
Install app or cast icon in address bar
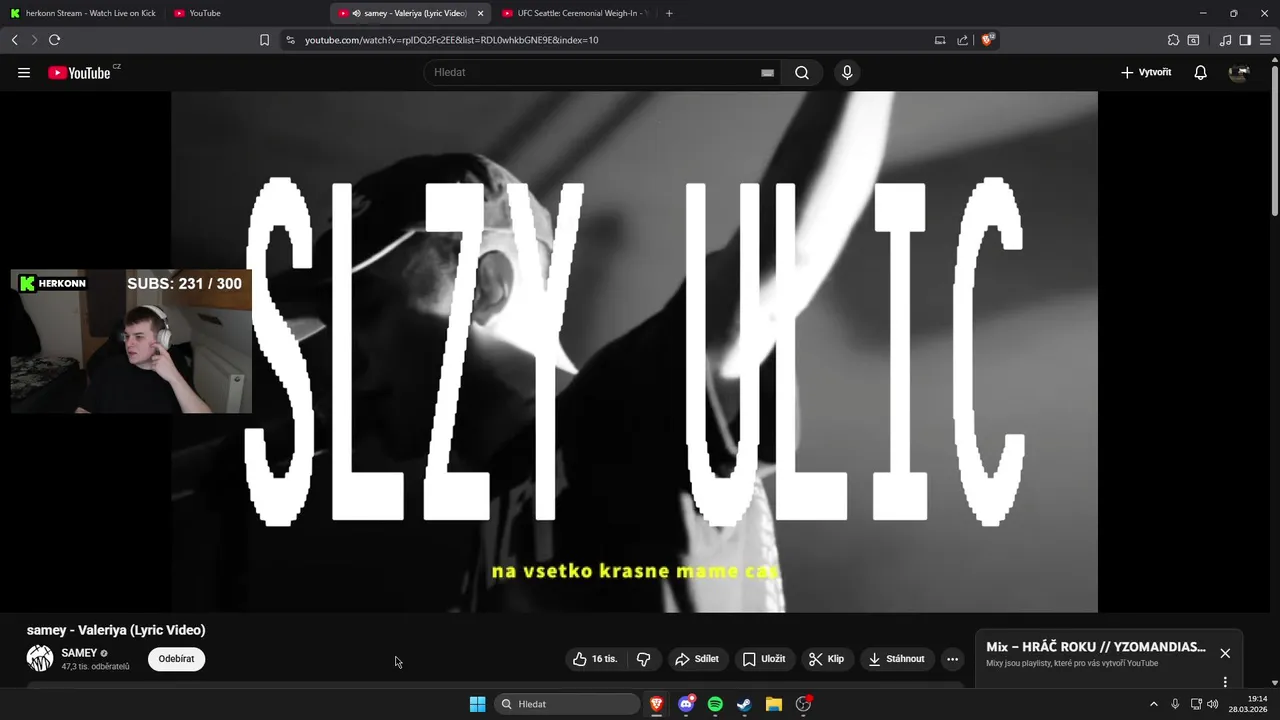(x=940, y=40)
